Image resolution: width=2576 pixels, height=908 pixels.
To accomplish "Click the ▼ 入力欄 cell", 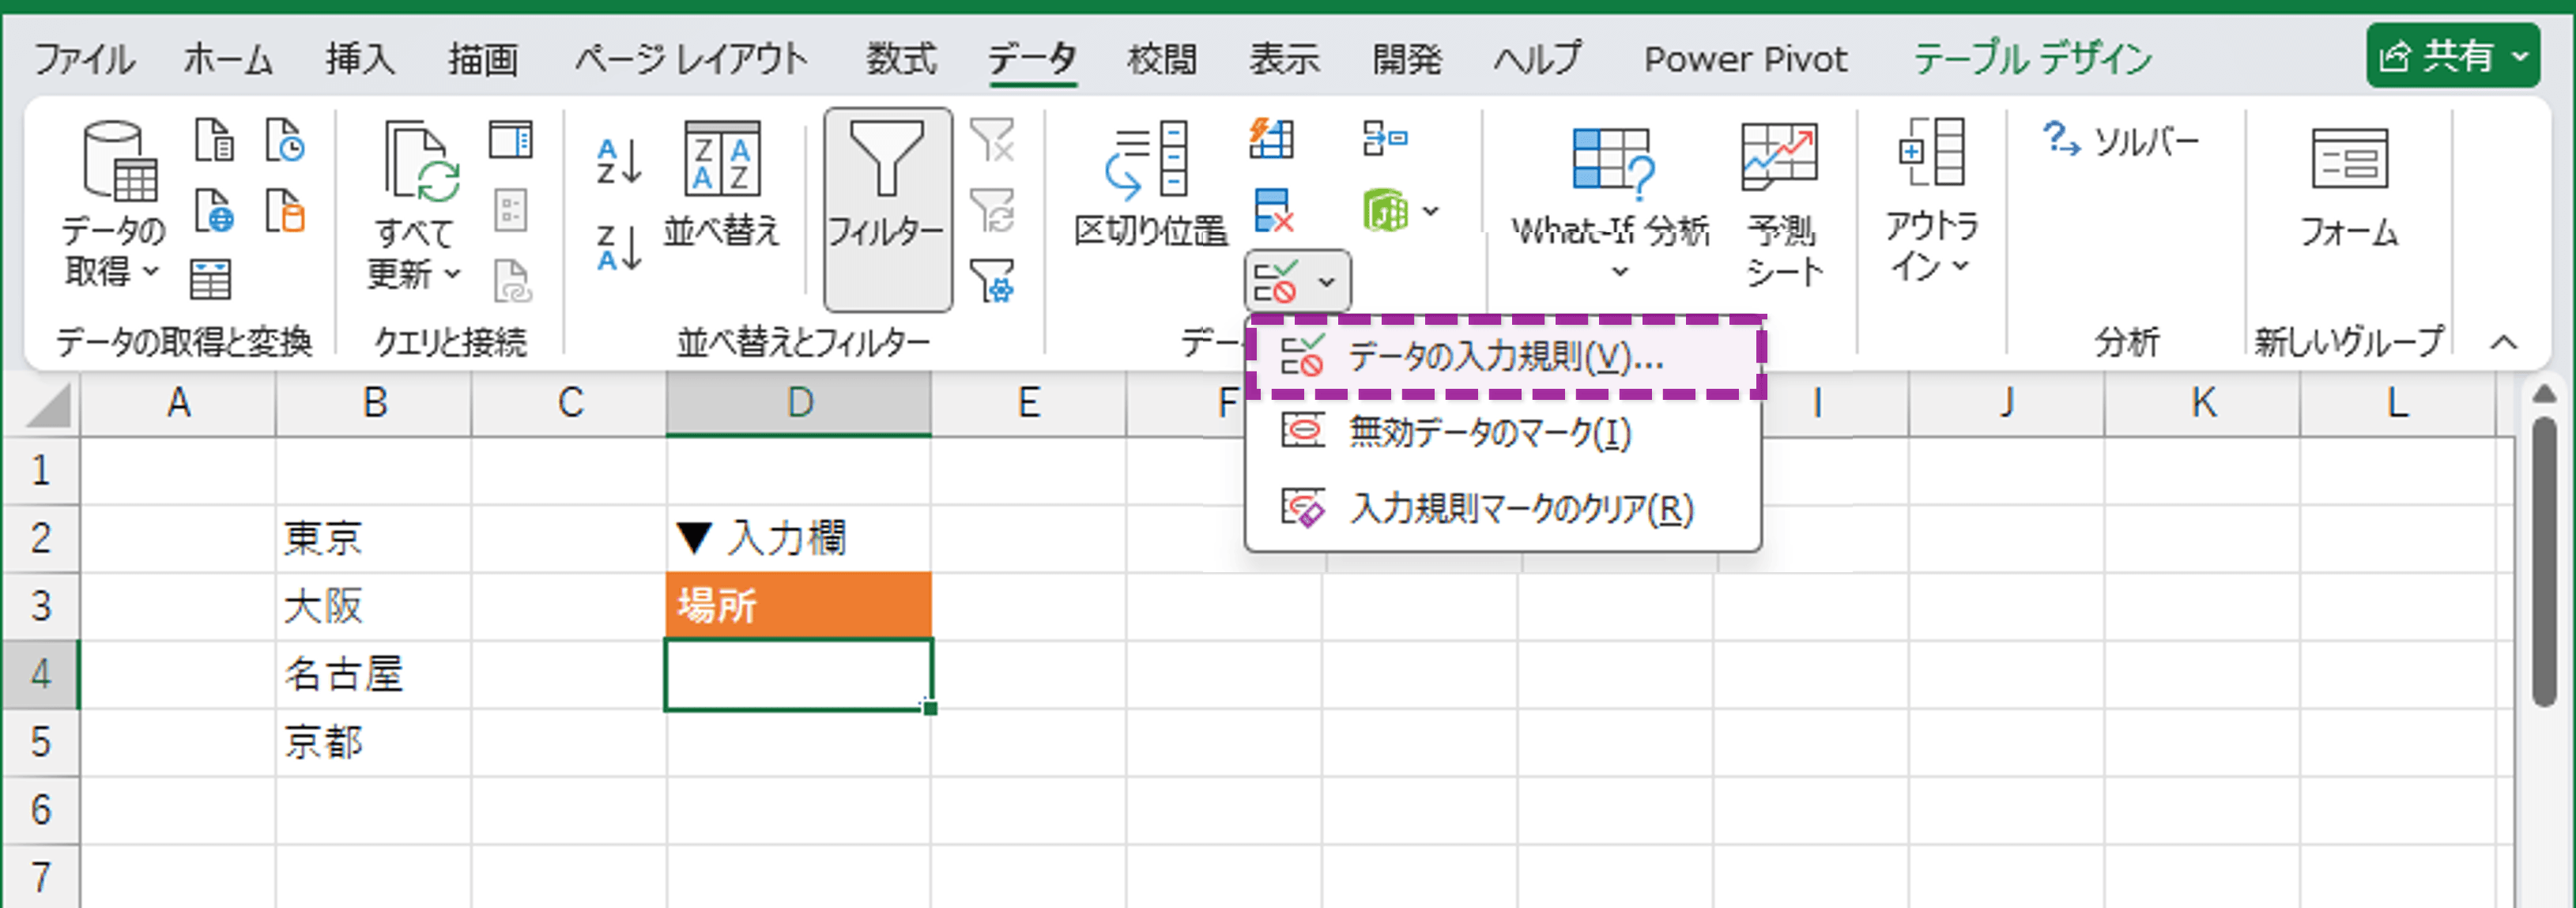I will click(x=799, y=538).
